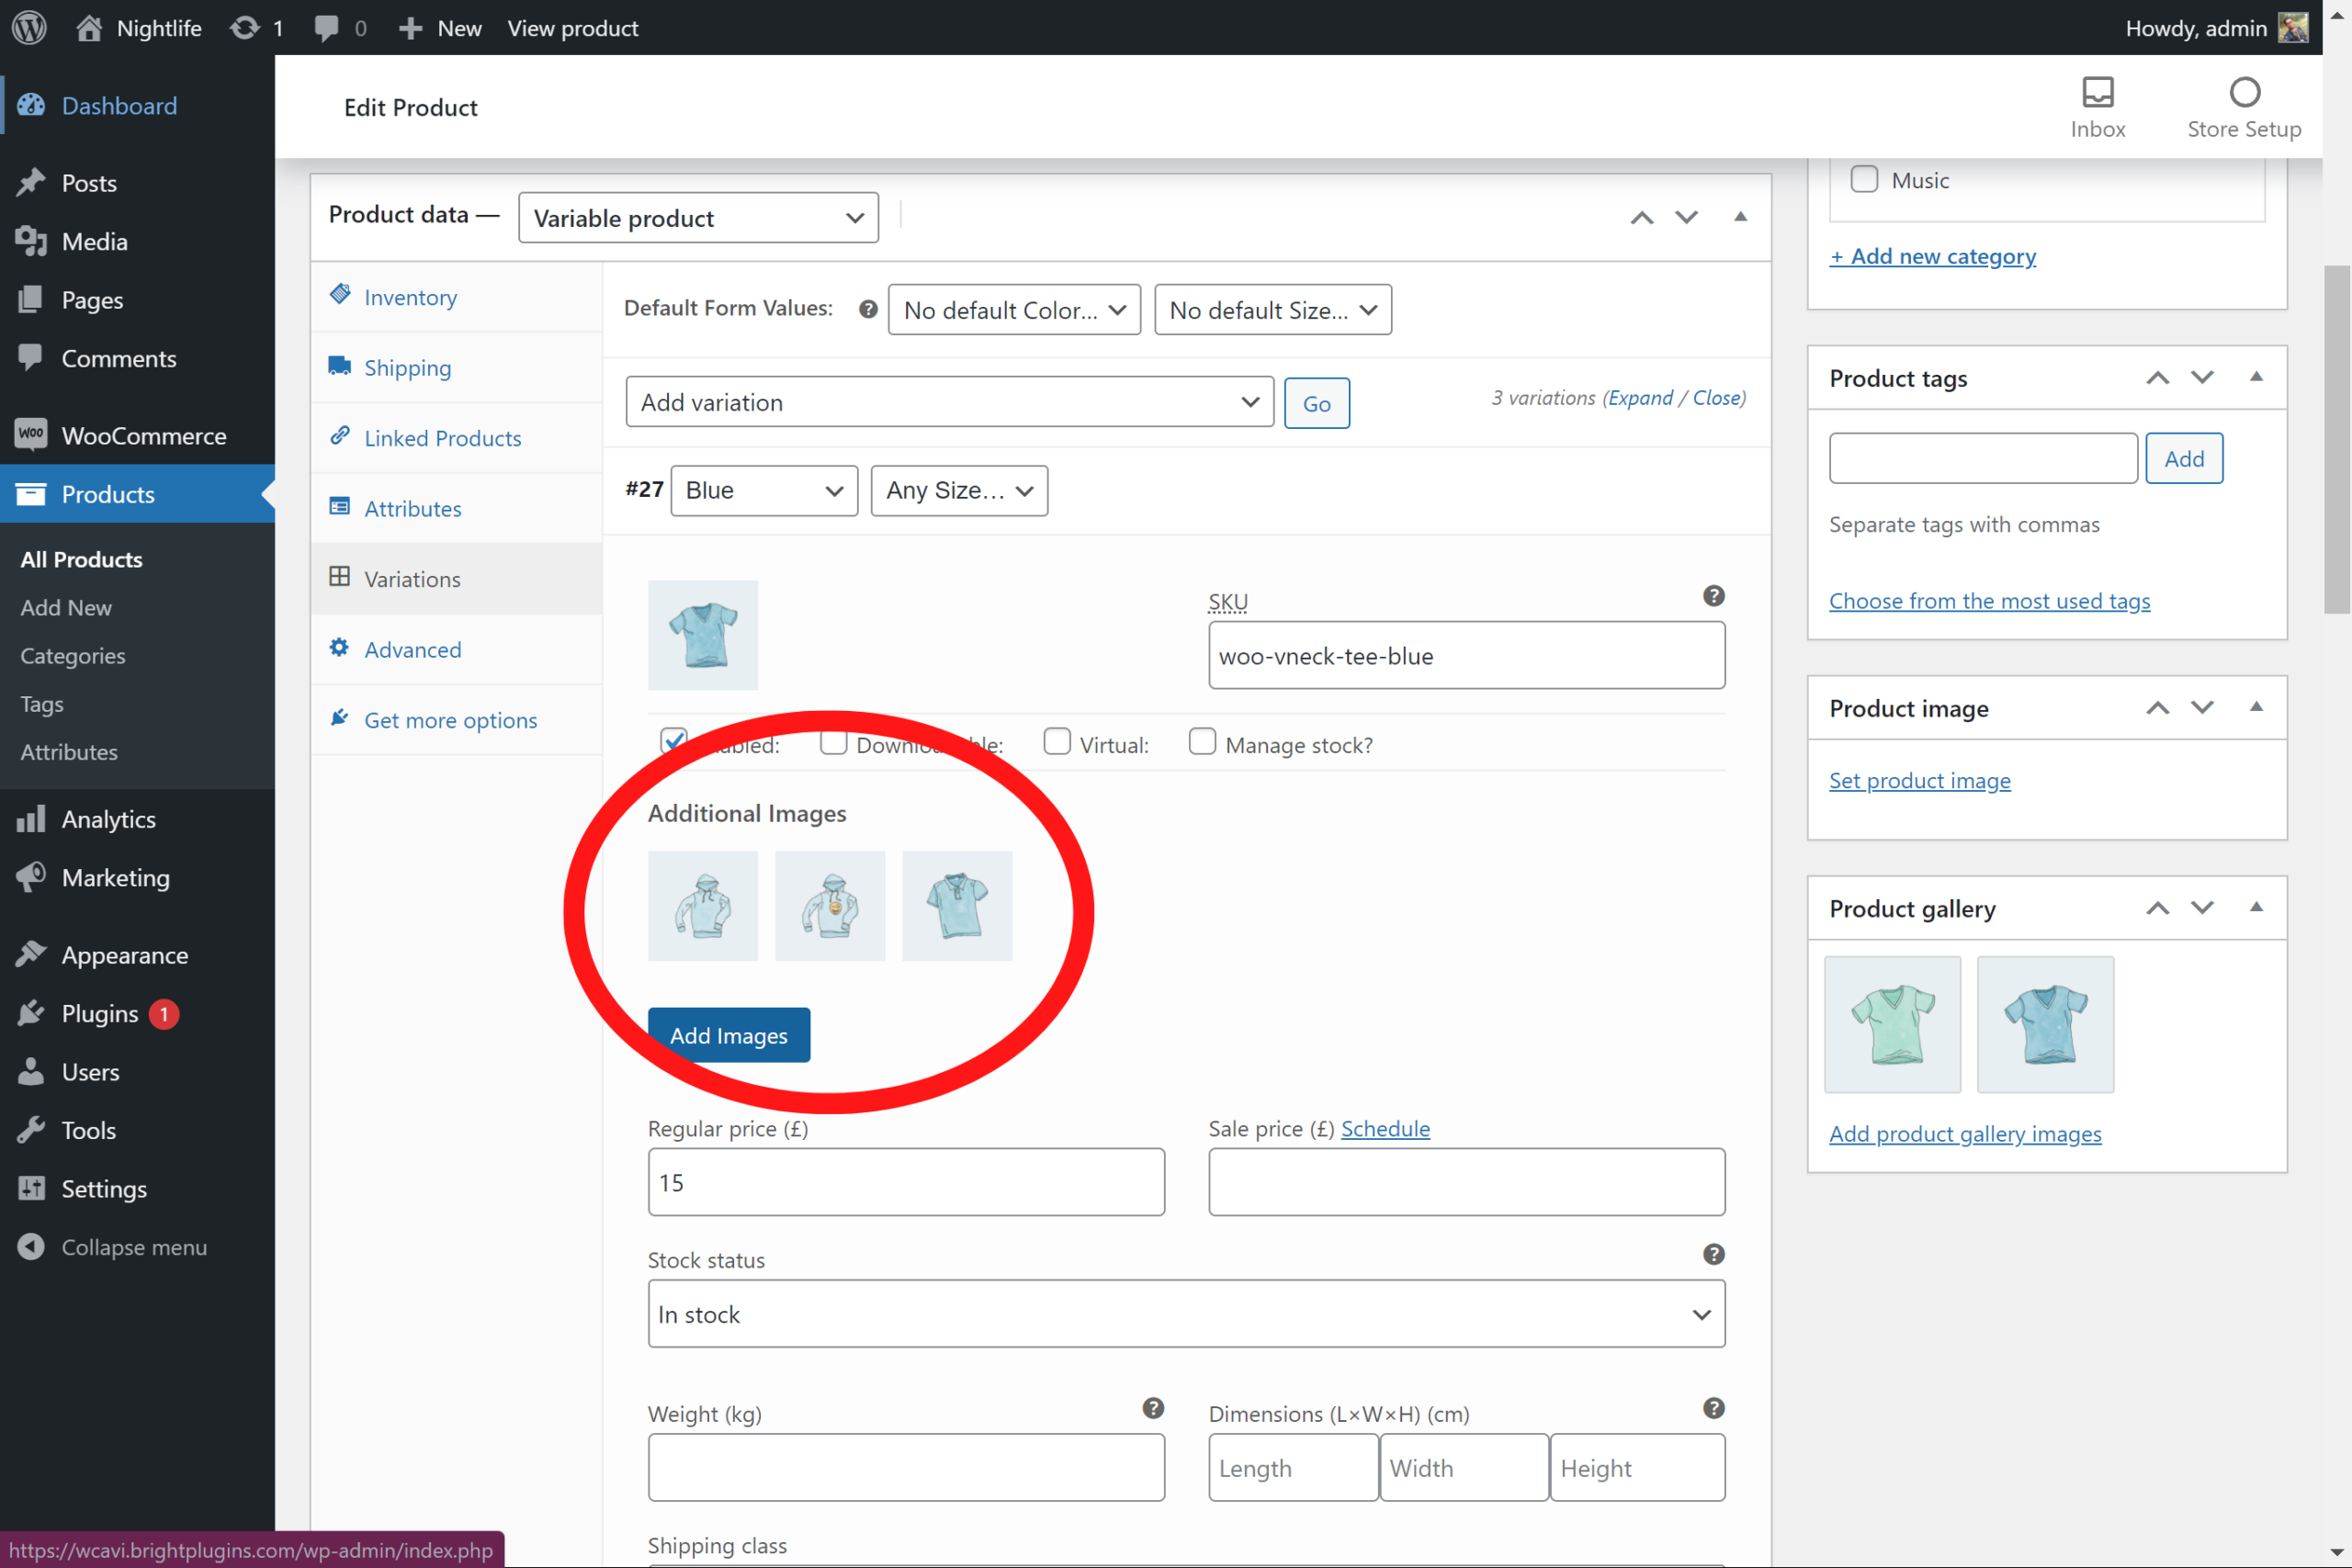This screenshot has height=1568, width=2352.
Task: Open the Attributes product data tab
Action: coord(412,508)
